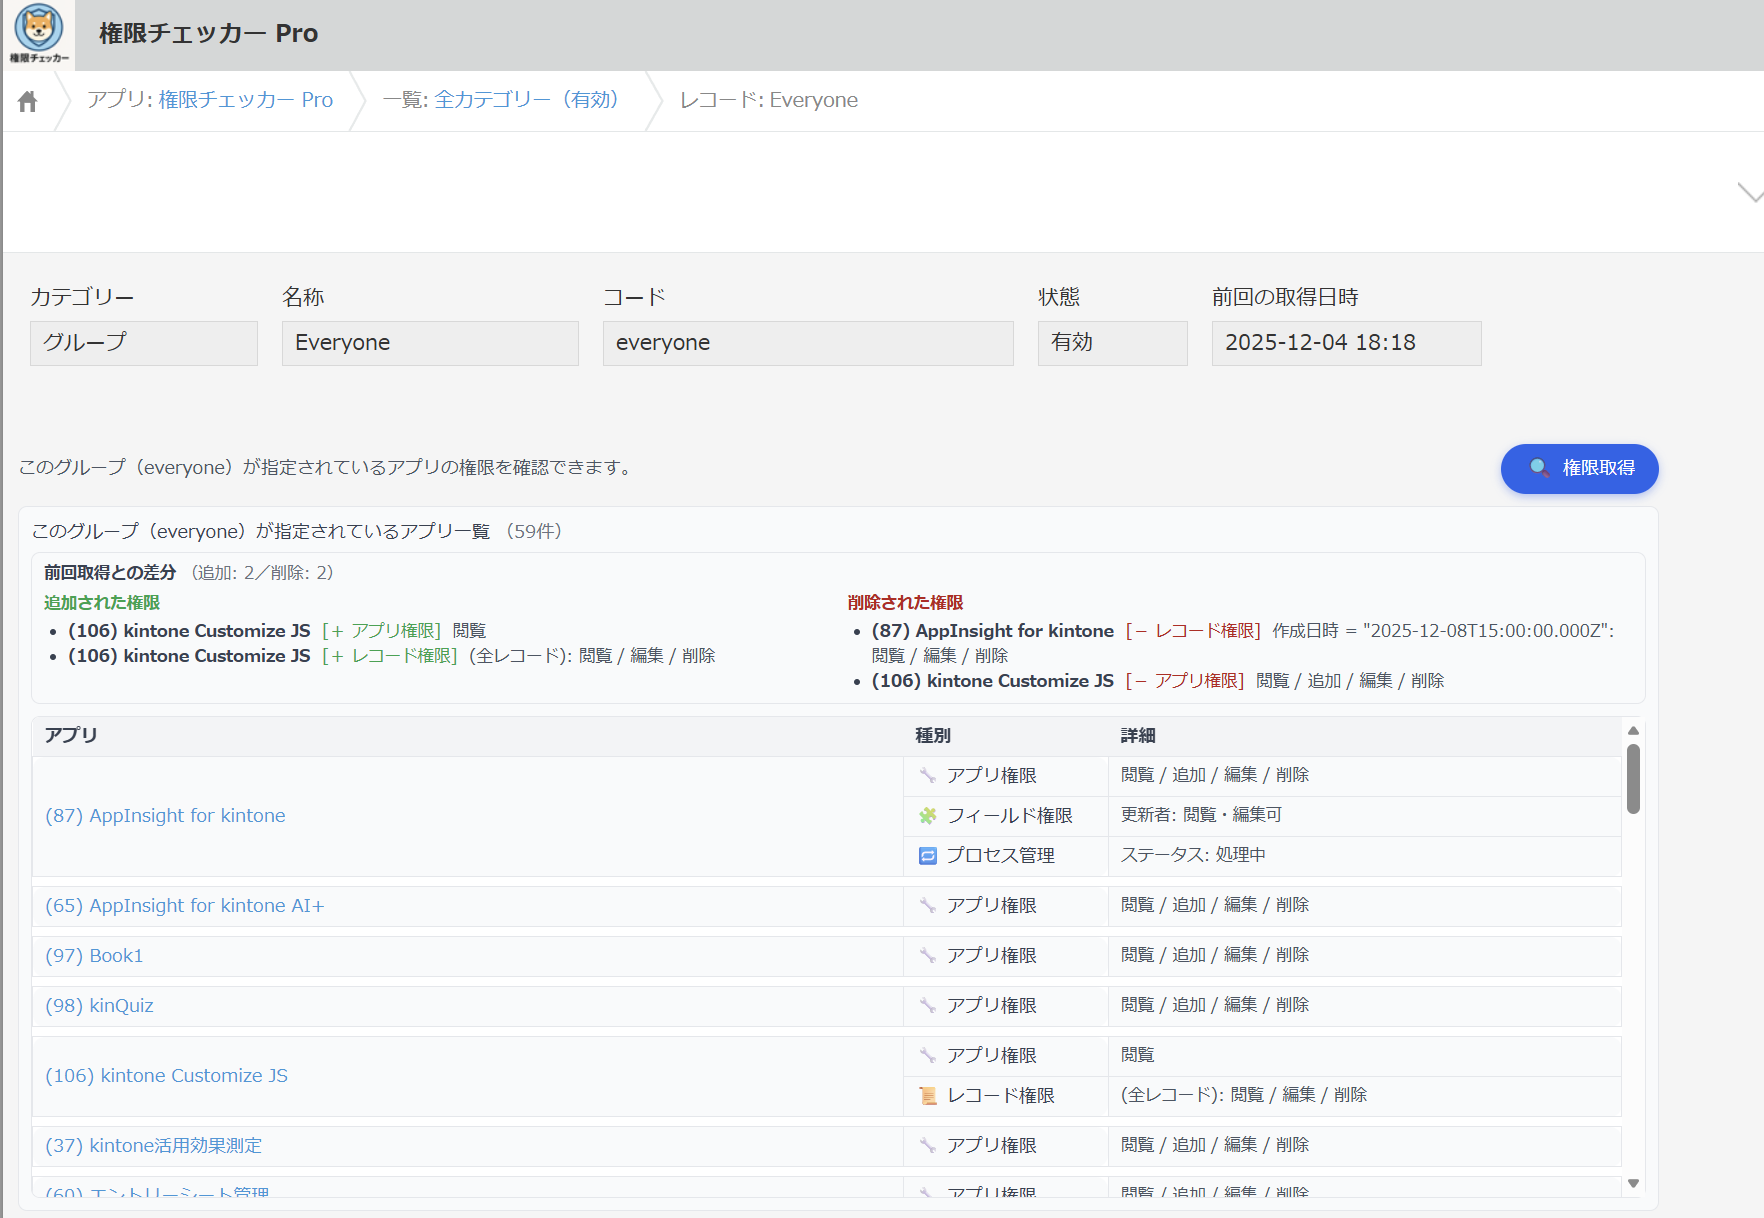Screen dimensions: 1764x1218
Task: Click the wrench icon in the kinQuiz row
Action: point(928,1006)
